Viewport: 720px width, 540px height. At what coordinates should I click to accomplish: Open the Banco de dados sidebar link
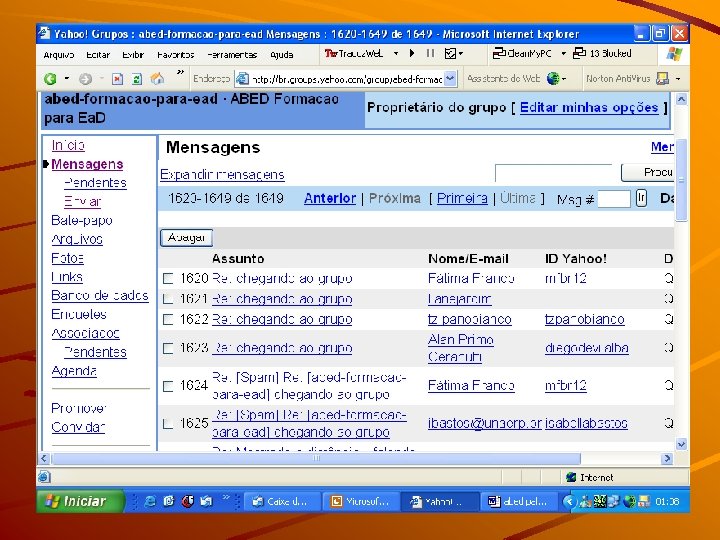[x=100, y=295]
